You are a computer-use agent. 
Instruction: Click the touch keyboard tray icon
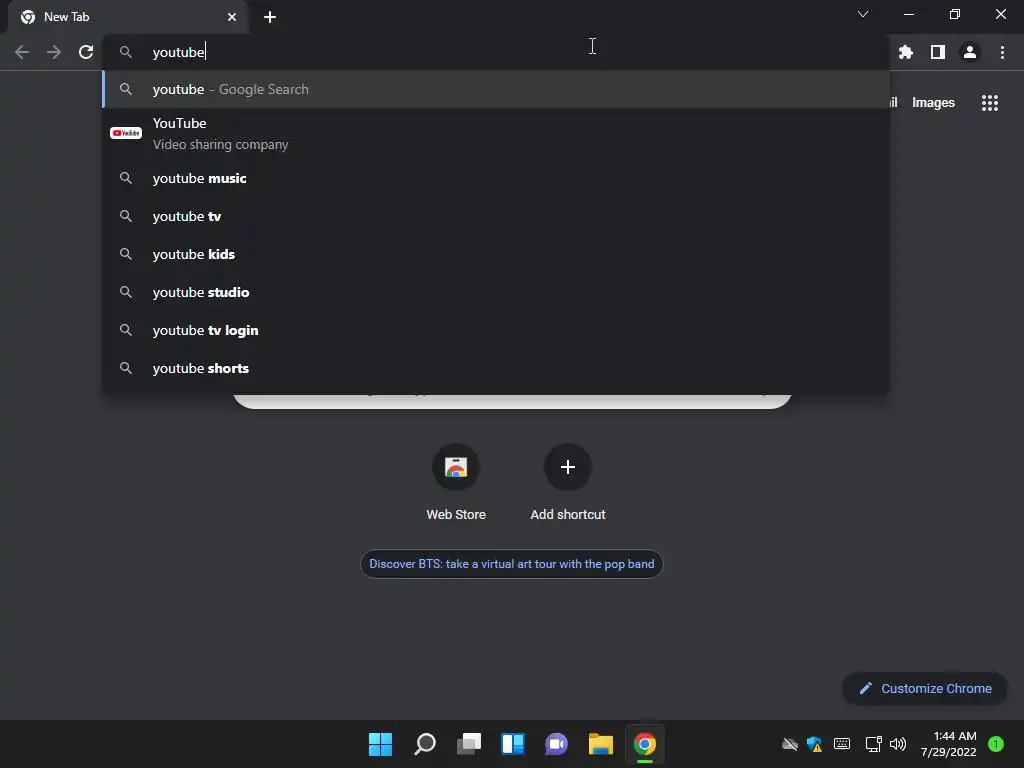(842, 744)
